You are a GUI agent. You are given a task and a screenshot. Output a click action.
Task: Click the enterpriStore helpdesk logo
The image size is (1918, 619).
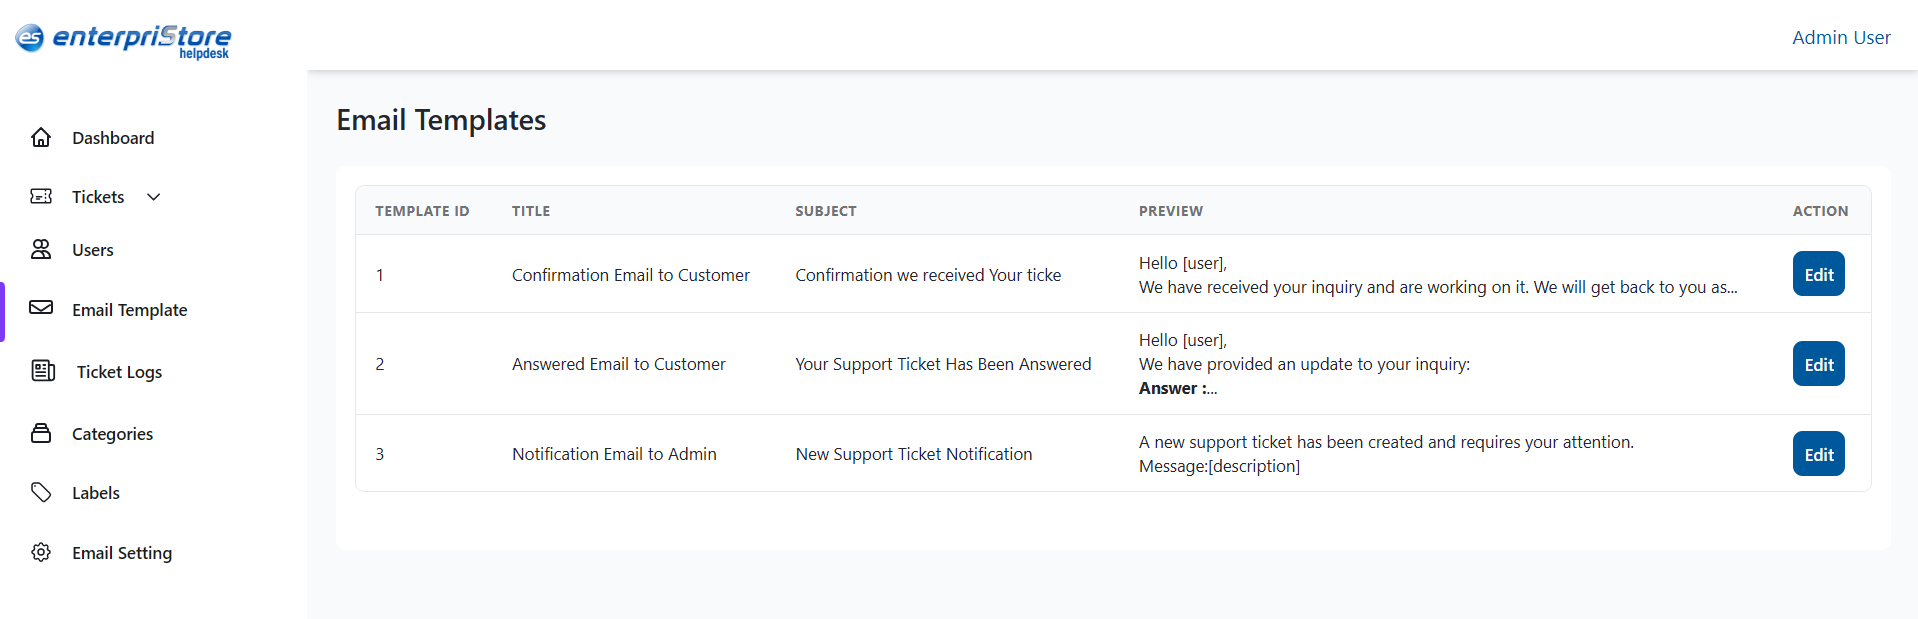(123, 40)
